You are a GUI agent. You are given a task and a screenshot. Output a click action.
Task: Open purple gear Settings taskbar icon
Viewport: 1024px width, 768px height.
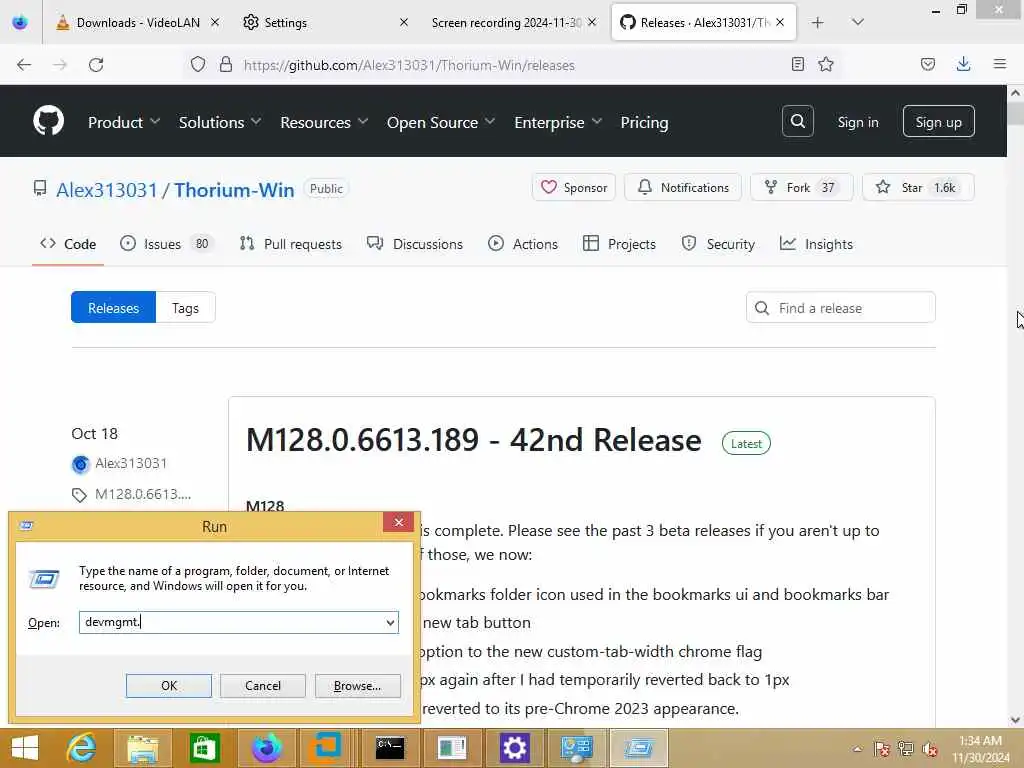(x=514, y=748)
